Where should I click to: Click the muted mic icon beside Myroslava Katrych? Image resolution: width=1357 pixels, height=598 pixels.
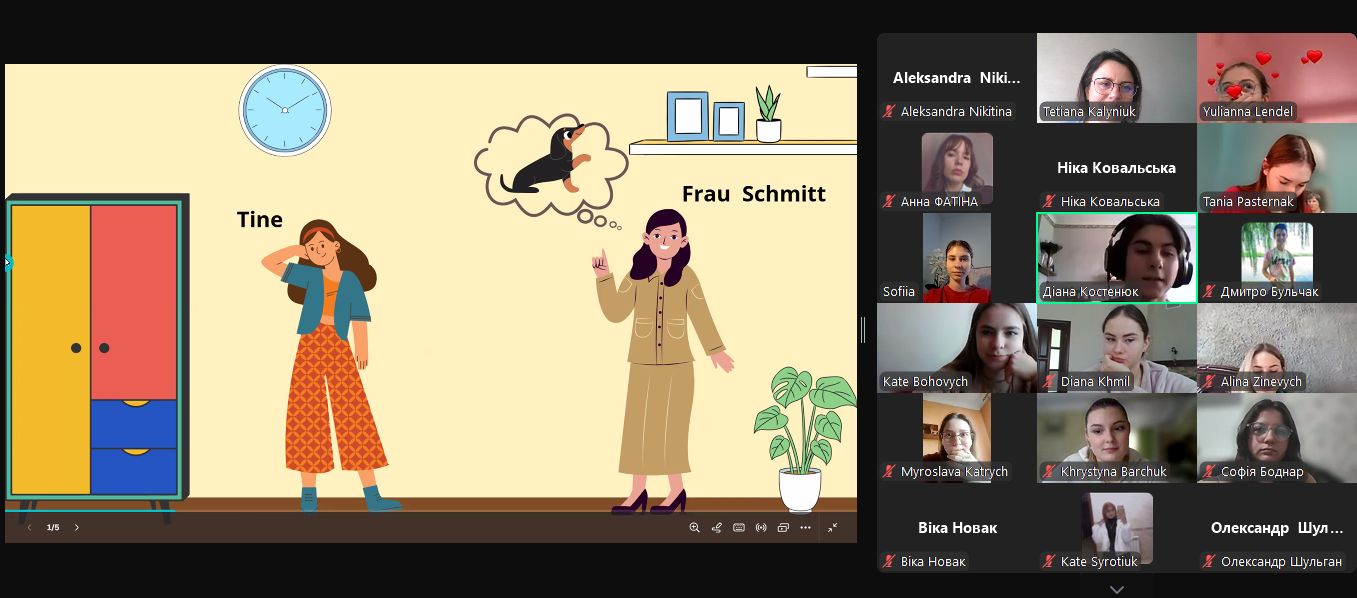tap(889, 471)
